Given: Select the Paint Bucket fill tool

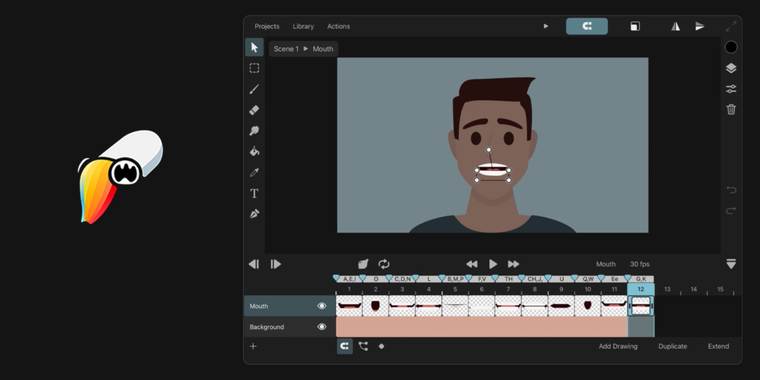Looking at the screenshot, I should pos(254,152).
